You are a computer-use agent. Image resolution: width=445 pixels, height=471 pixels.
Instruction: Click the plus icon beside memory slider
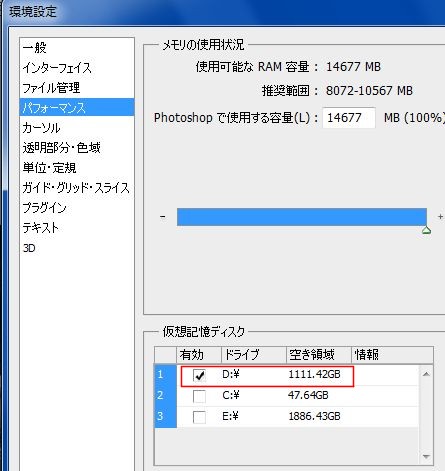pyautogui.click(x=440, y=217)
